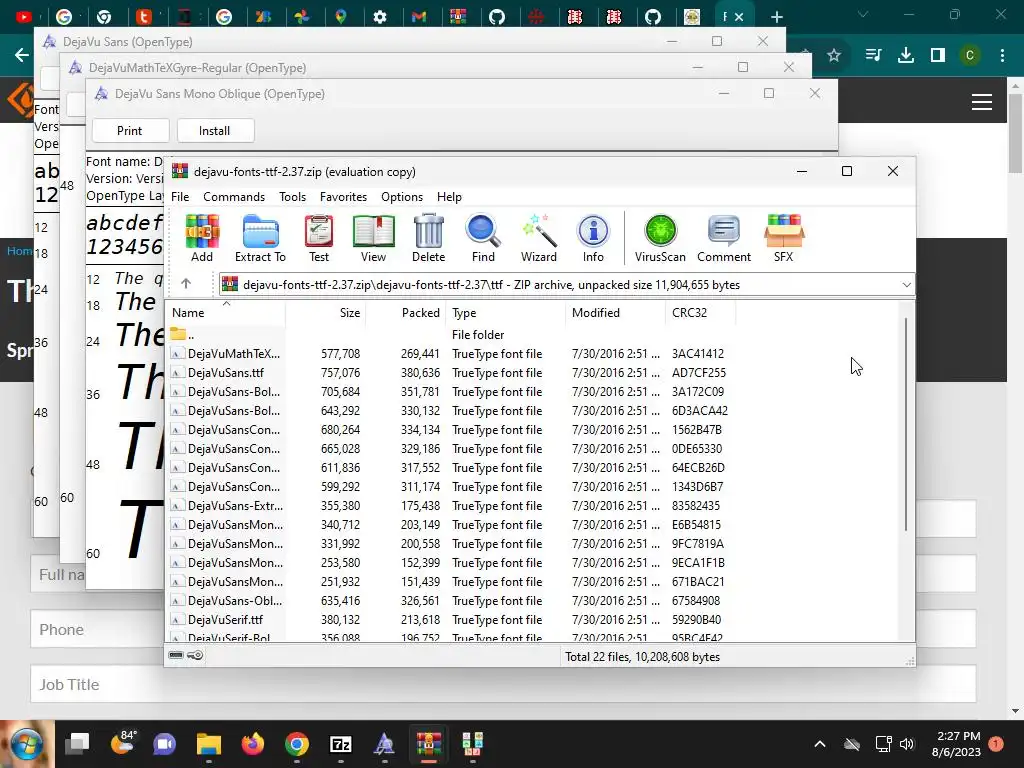Go back with Chrome's back arrow

pyautogui.click(x=22, y=55)
